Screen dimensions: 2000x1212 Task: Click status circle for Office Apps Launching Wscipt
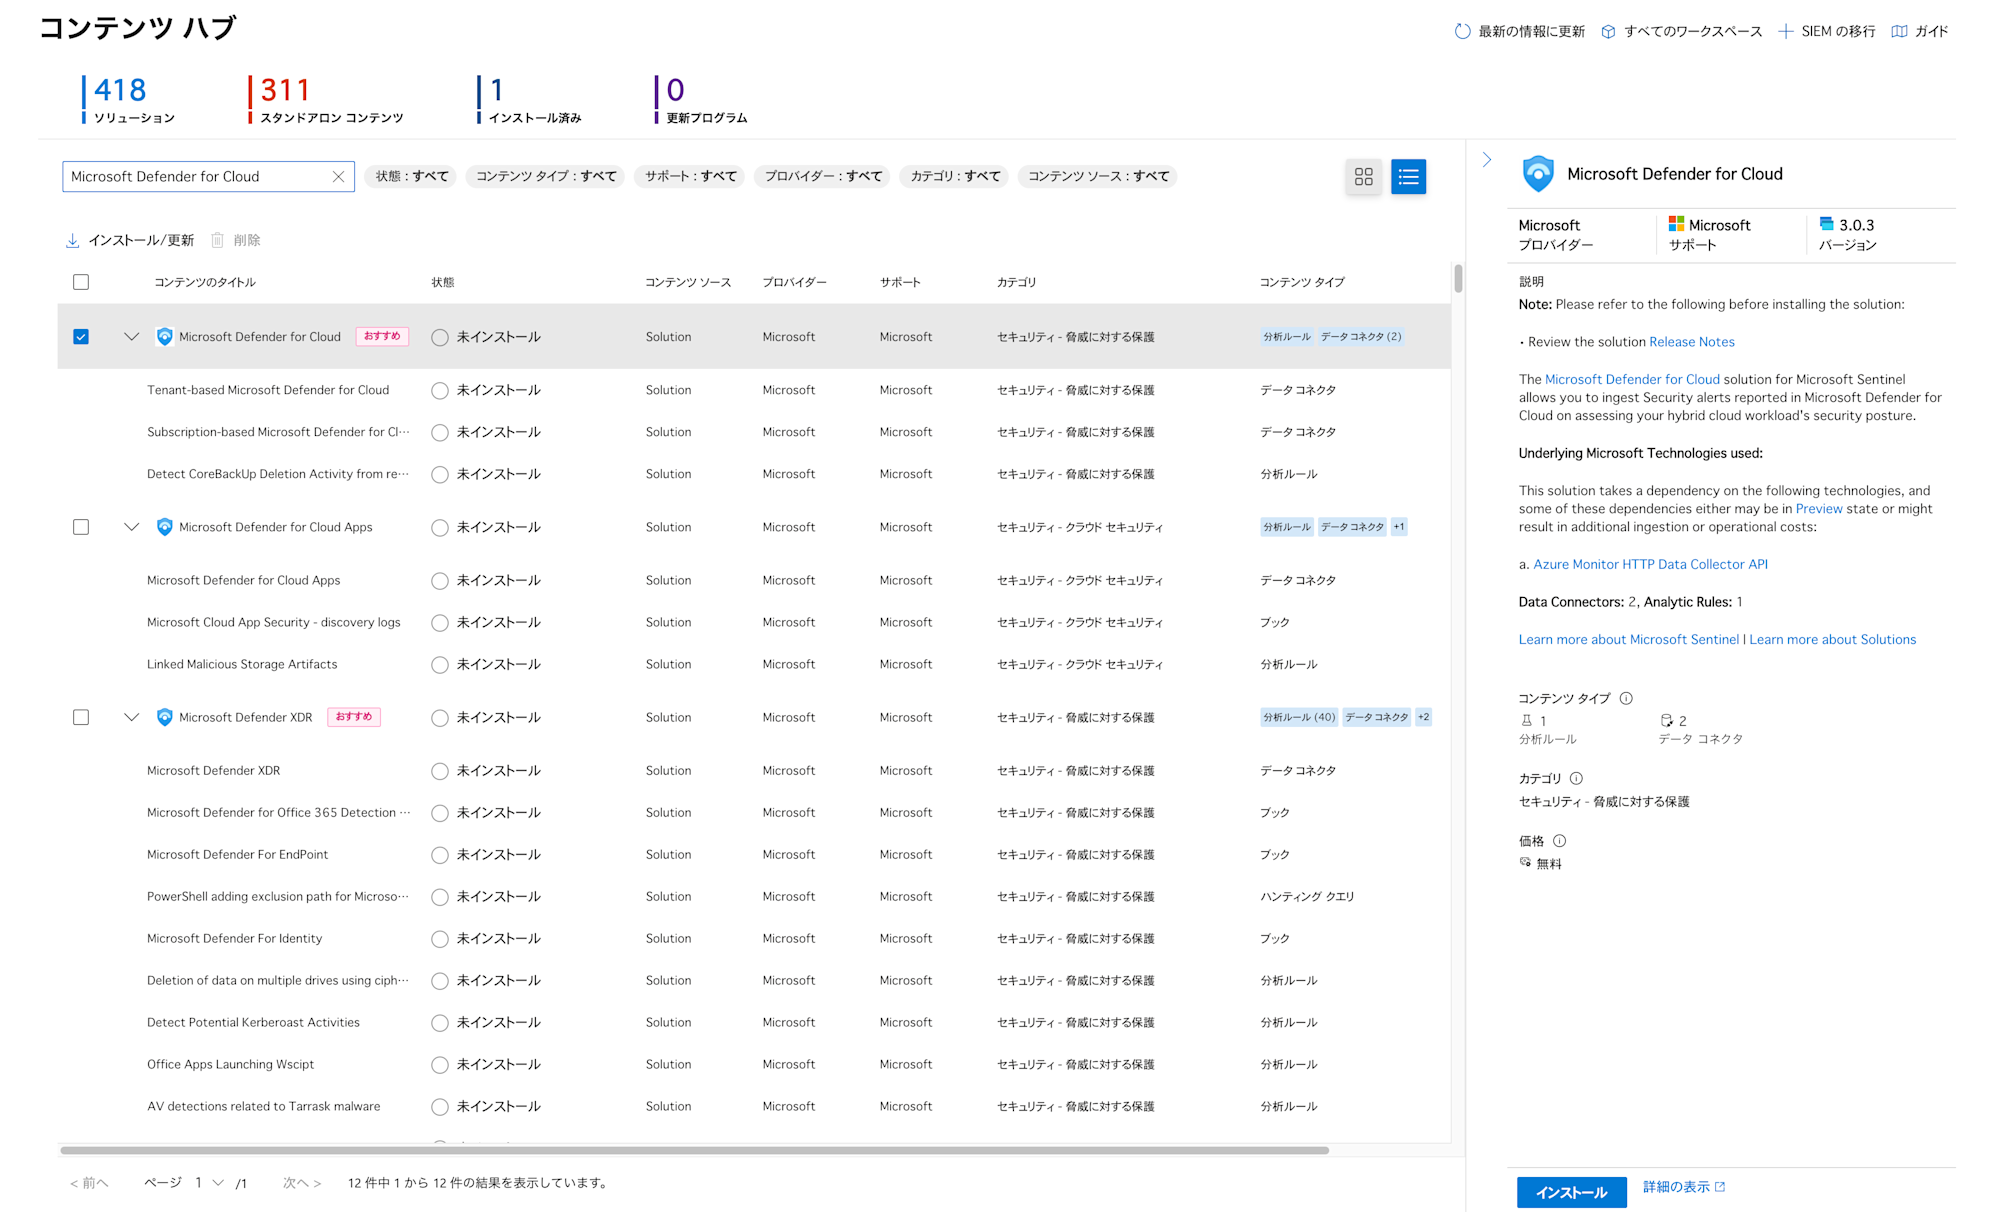(x=440, y=1065)
